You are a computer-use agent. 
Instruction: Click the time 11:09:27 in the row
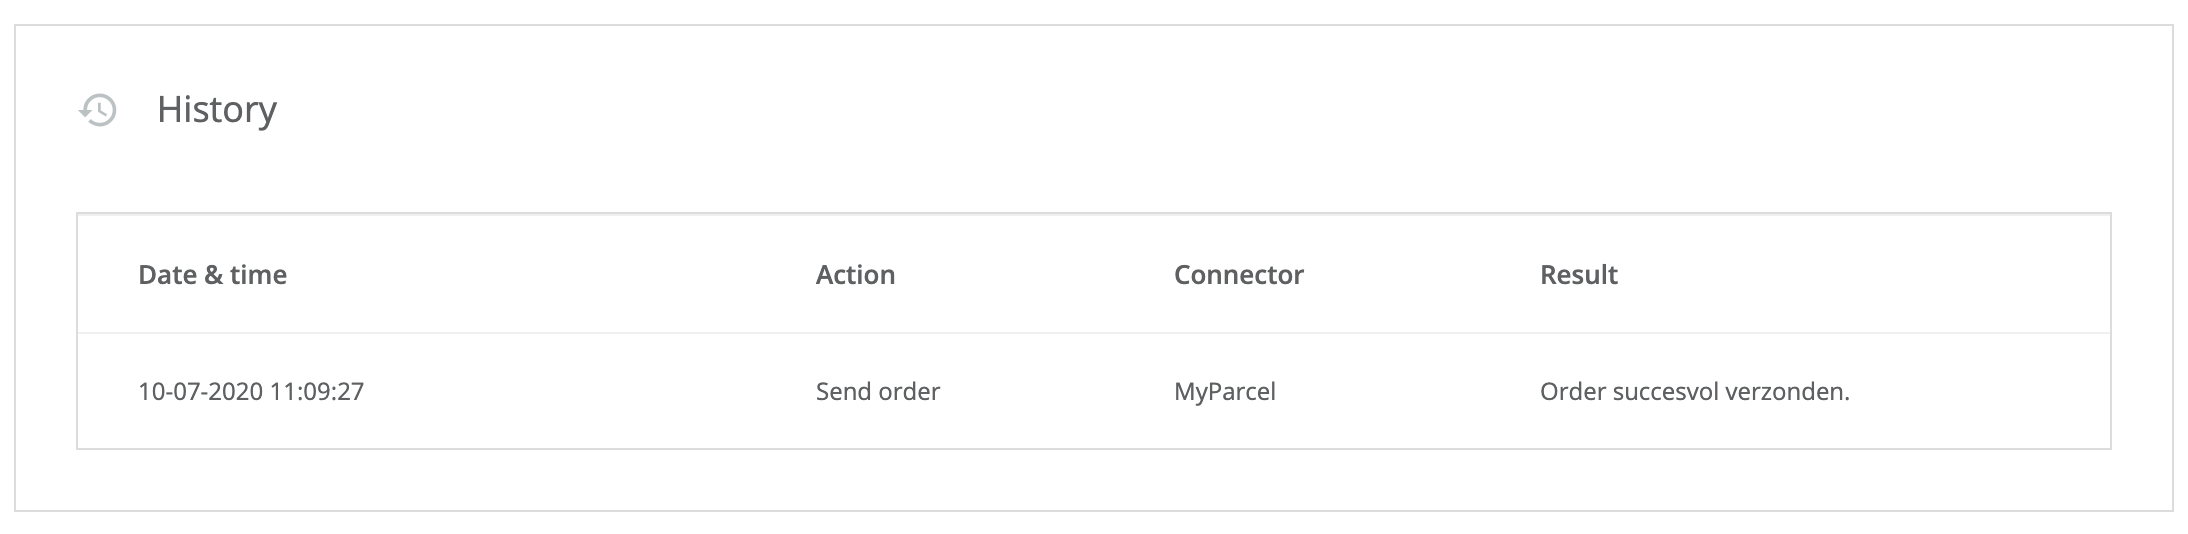316,391
